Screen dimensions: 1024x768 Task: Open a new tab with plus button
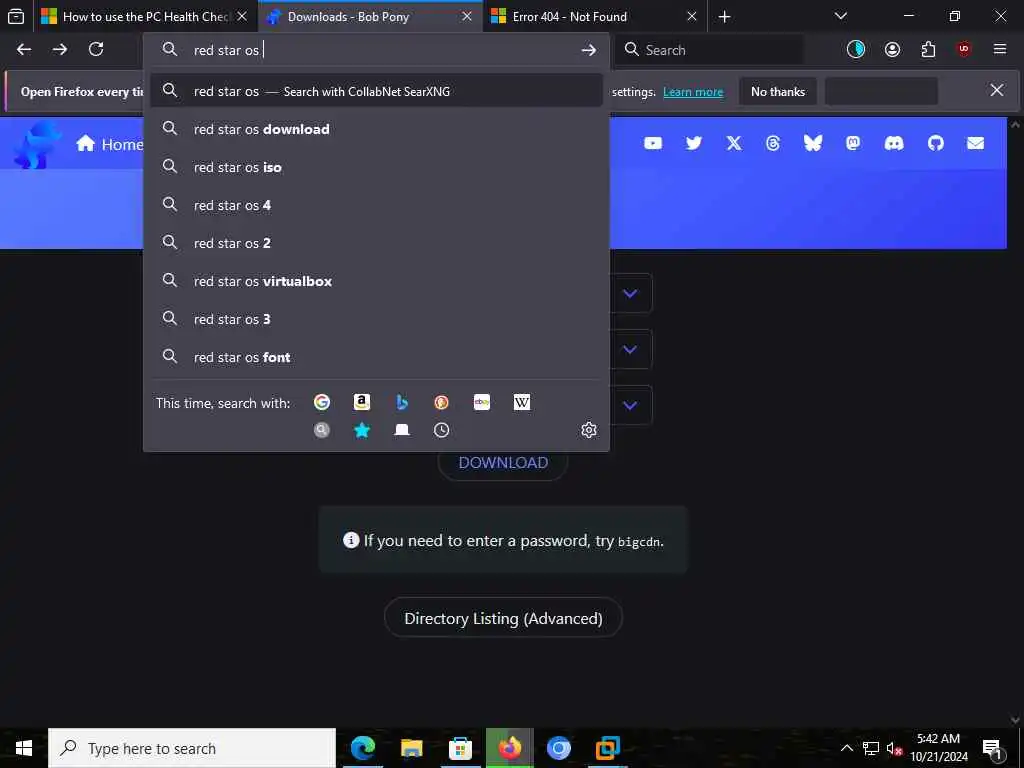tap(724, 16)
